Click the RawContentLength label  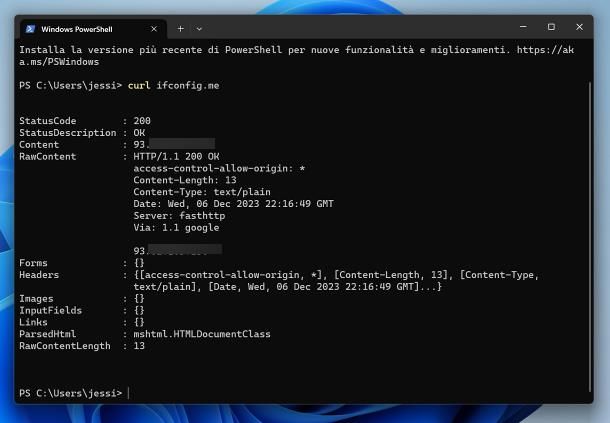(x=65, y=346)
